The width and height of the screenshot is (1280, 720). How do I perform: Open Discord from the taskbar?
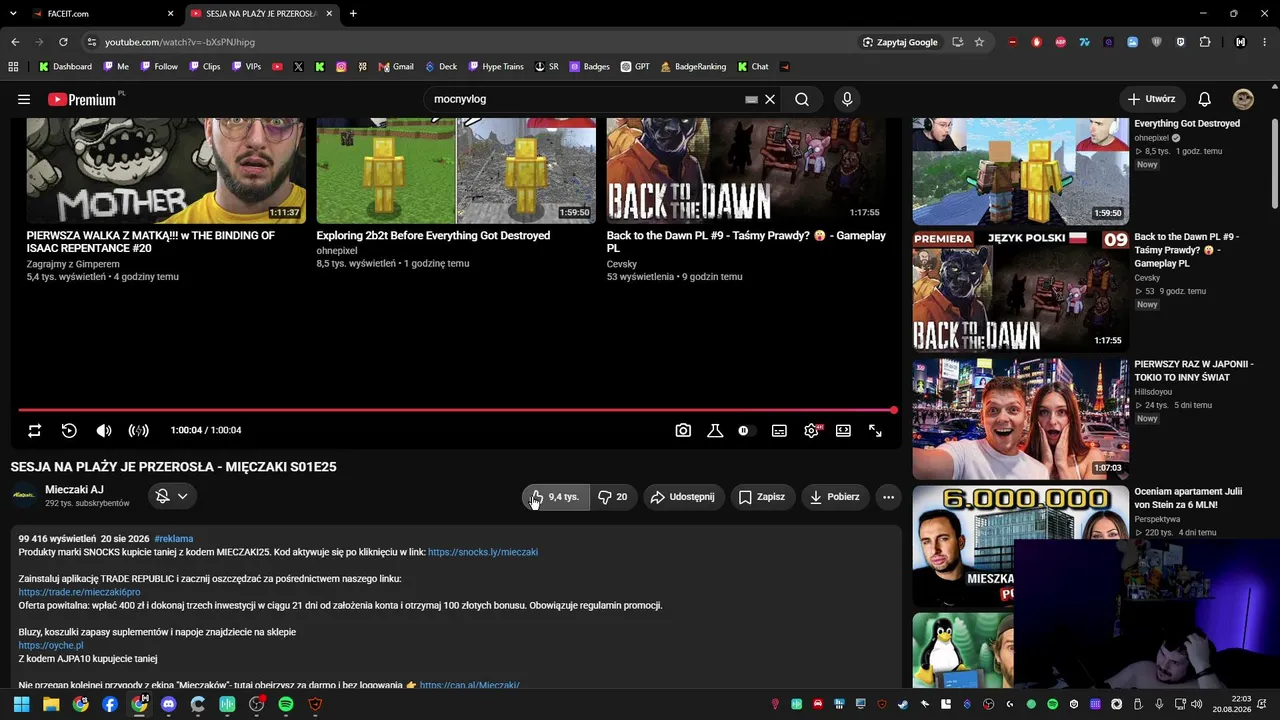[x=168, y=704]
